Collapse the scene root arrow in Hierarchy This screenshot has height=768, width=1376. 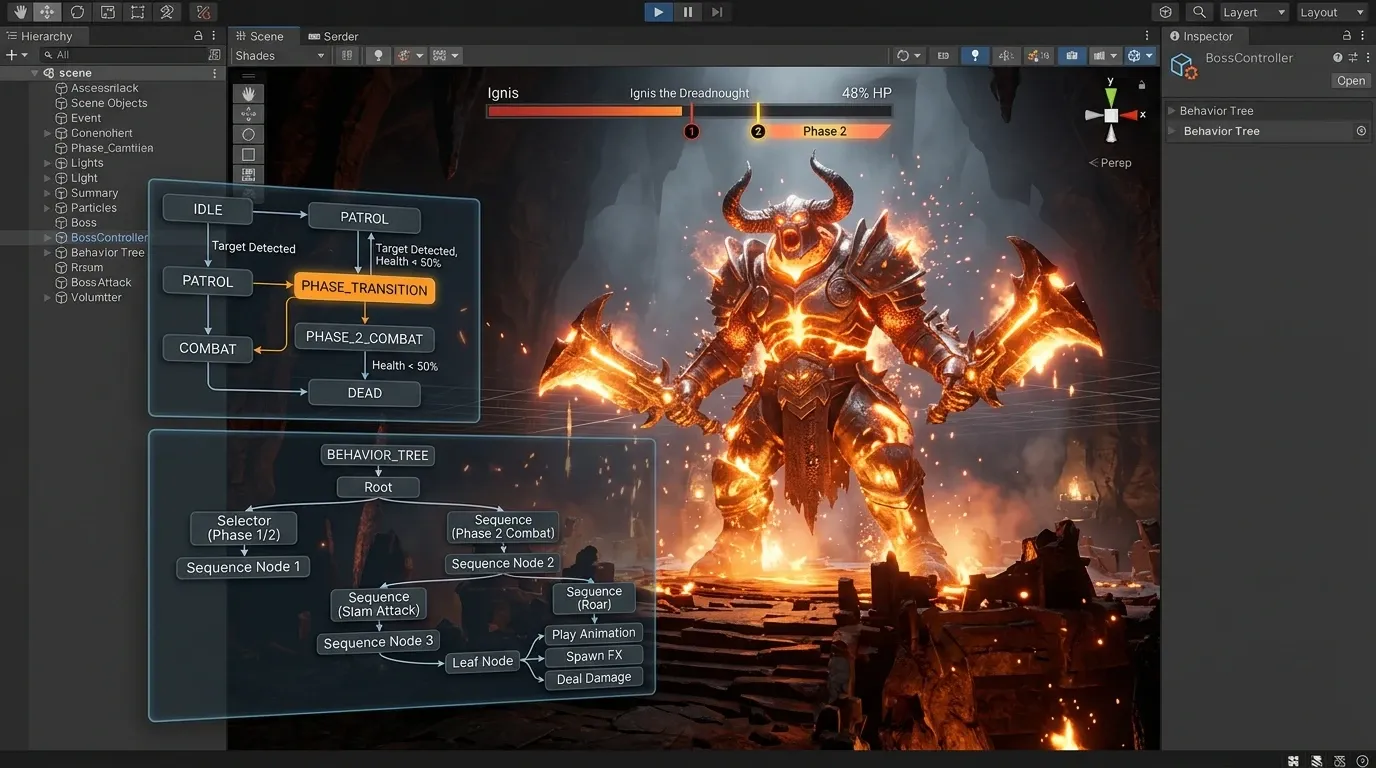point(35,73)
